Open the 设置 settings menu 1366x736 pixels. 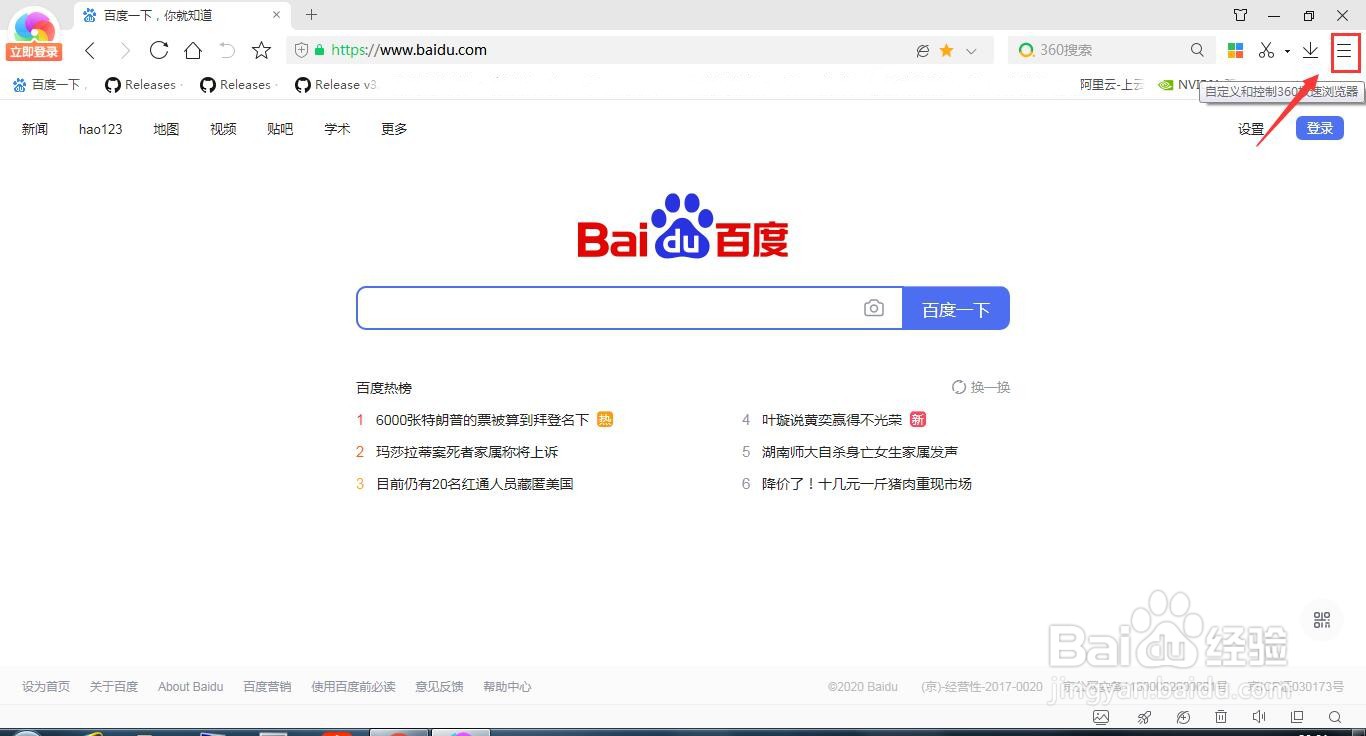1251,129
